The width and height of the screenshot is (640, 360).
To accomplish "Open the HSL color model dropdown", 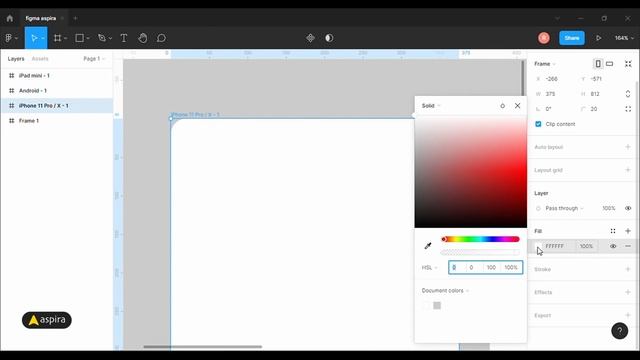I will [429, 268].
